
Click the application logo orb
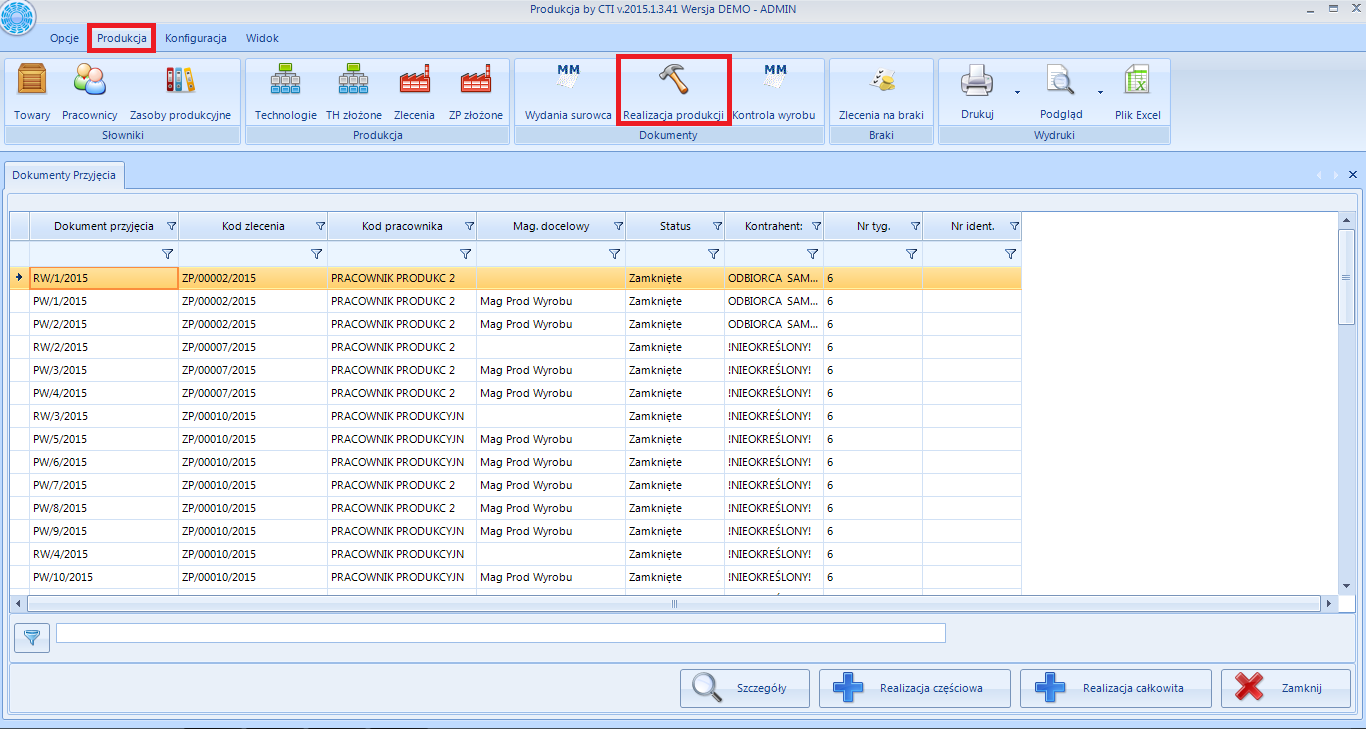[18, 17]
